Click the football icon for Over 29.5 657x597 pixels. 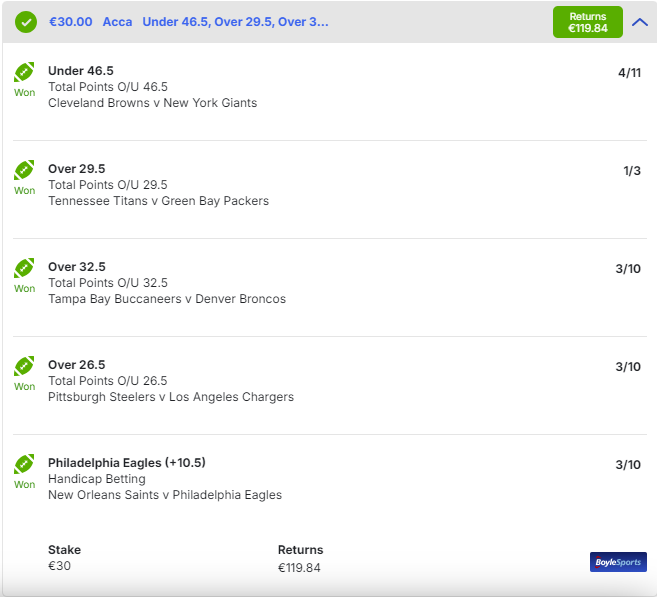24,170
